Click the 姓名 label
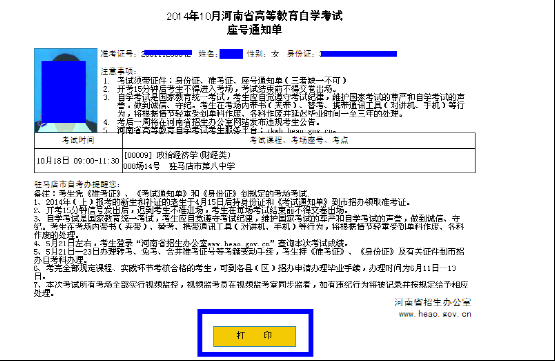Viewport: 555px width, 361px height. click(x=208, y=54)
